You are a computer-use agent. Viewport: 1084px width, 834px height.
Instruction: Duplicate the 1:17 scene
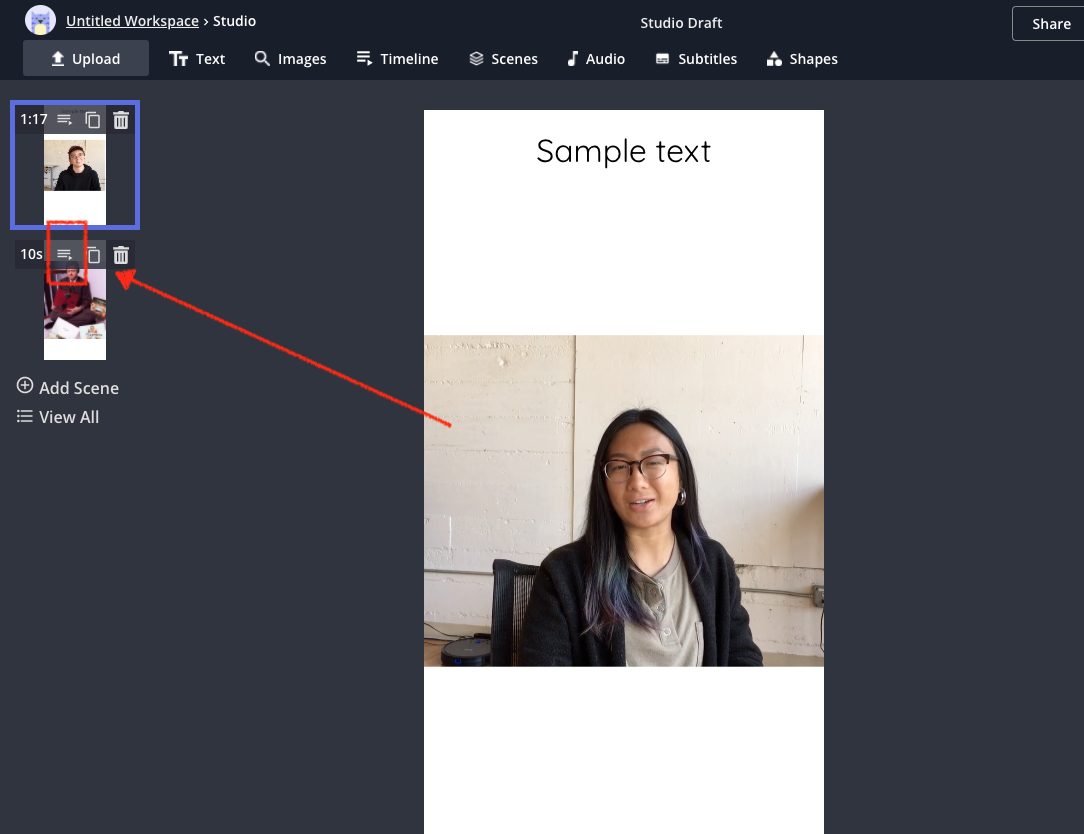pos(93,120)
